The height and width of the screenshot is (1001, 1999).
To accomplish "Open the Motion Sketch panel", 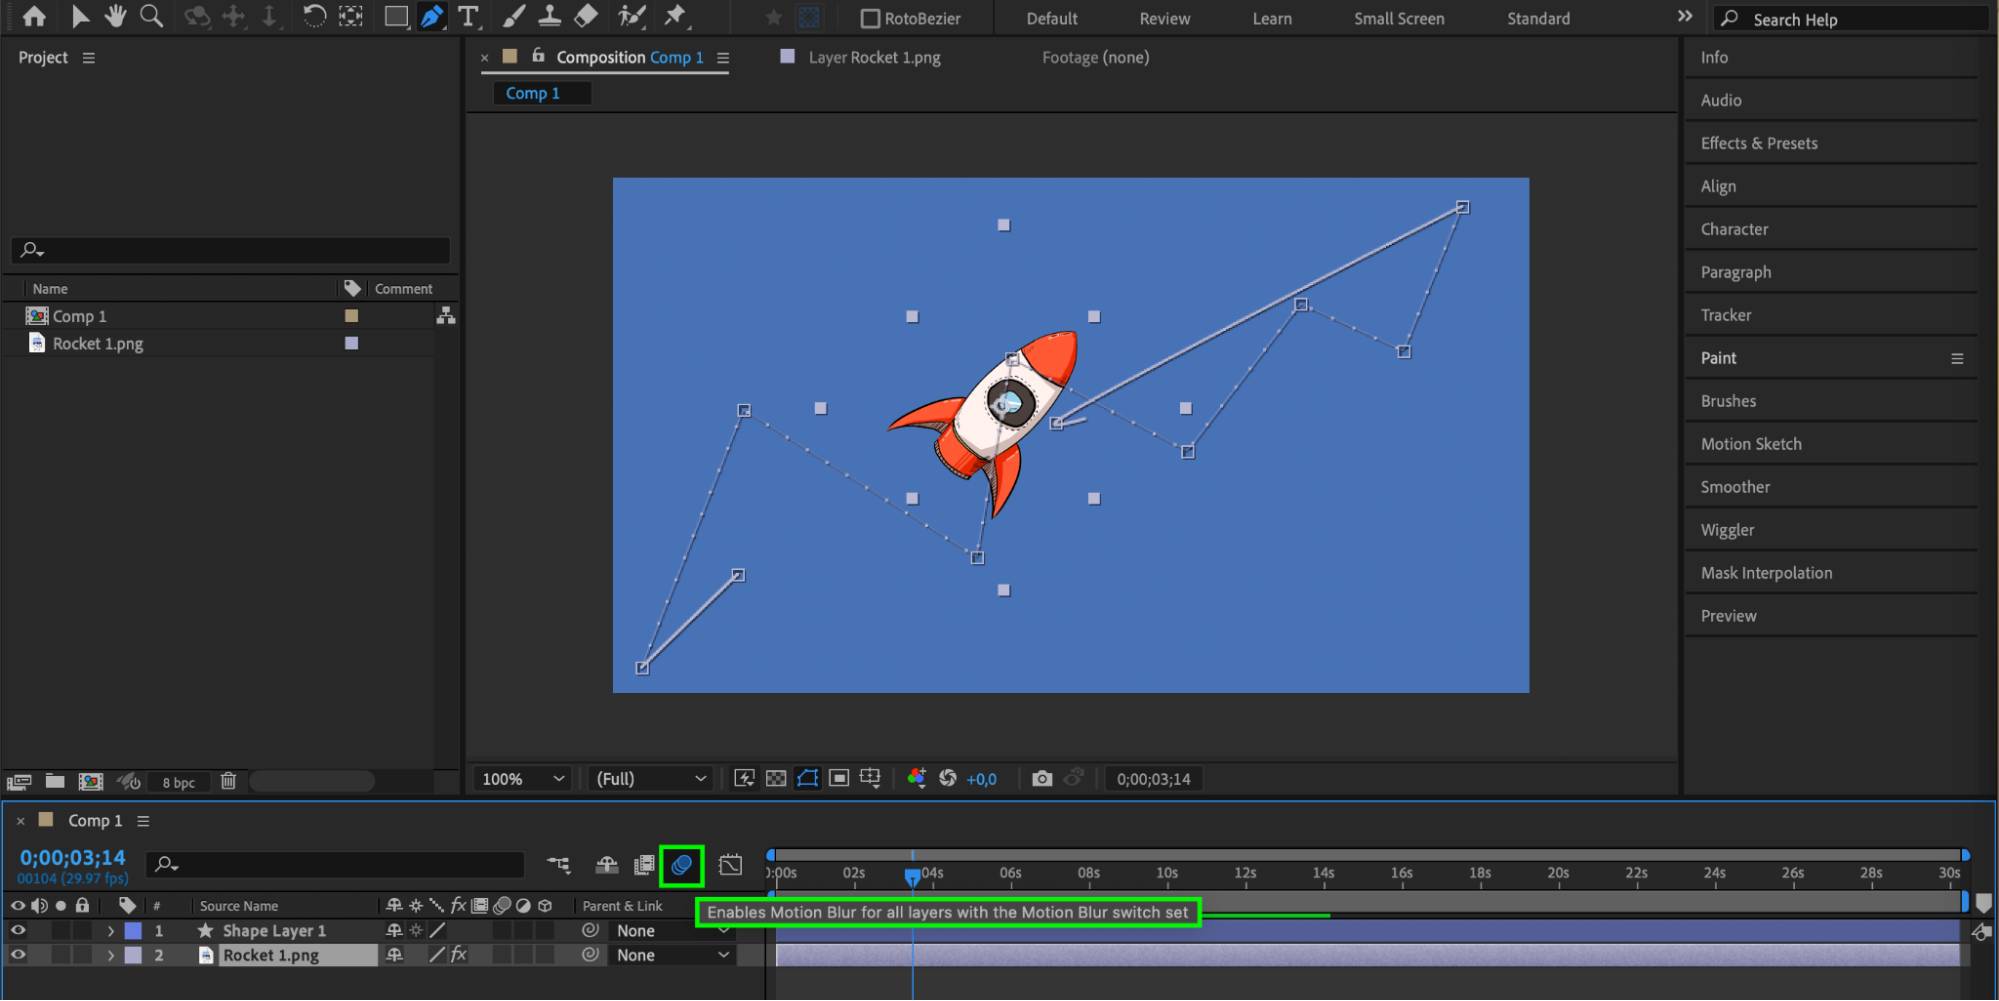I will point(1751,444).
